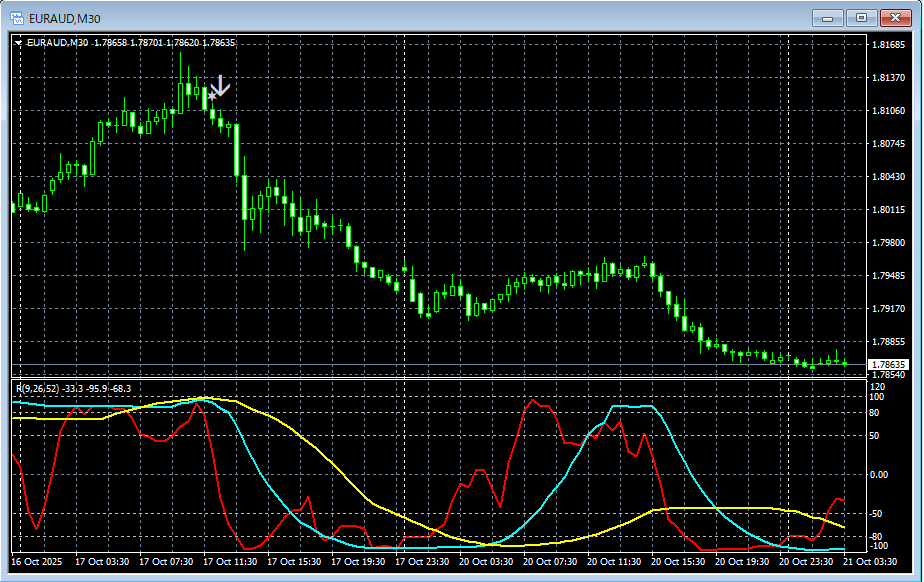Click the EURAUD,M30 window title text
924x582 pixels.
tap(65, 18)
